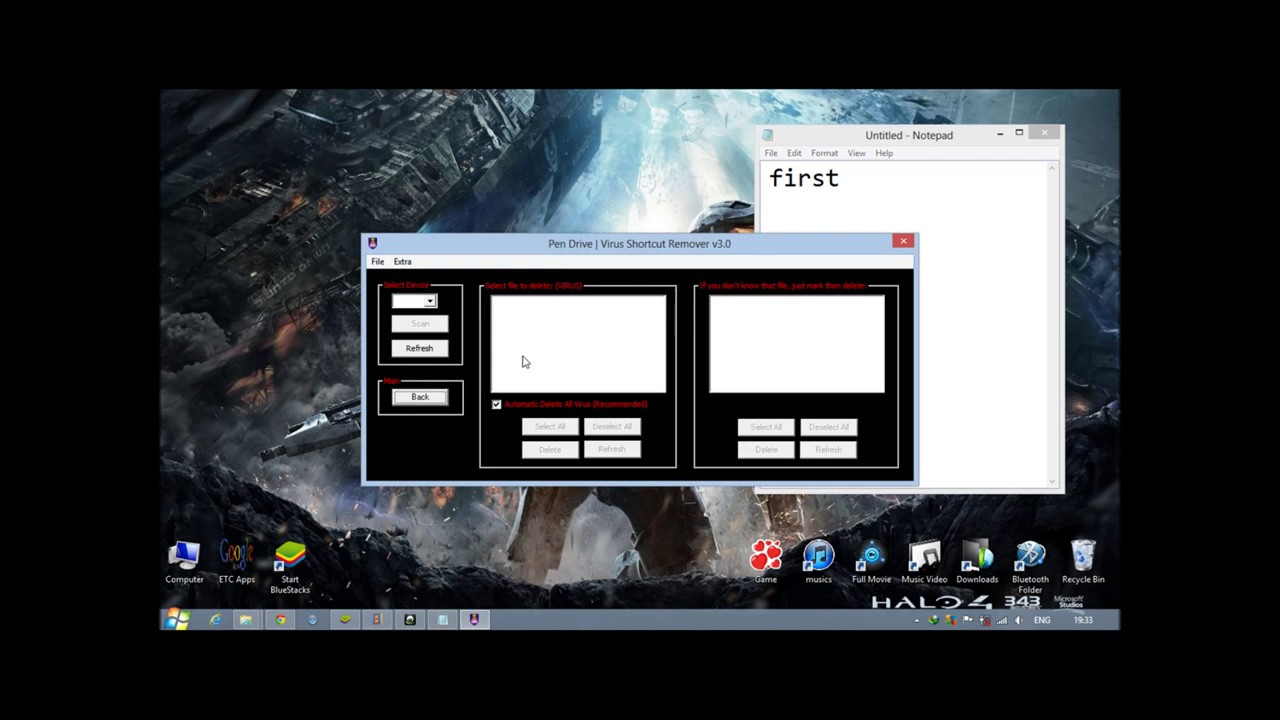This screenshot has width=1280, height=720.
Task: Toggle Automatic Delete All Virus checkbox
Action: pyautogui.click(x=497, y=404)
